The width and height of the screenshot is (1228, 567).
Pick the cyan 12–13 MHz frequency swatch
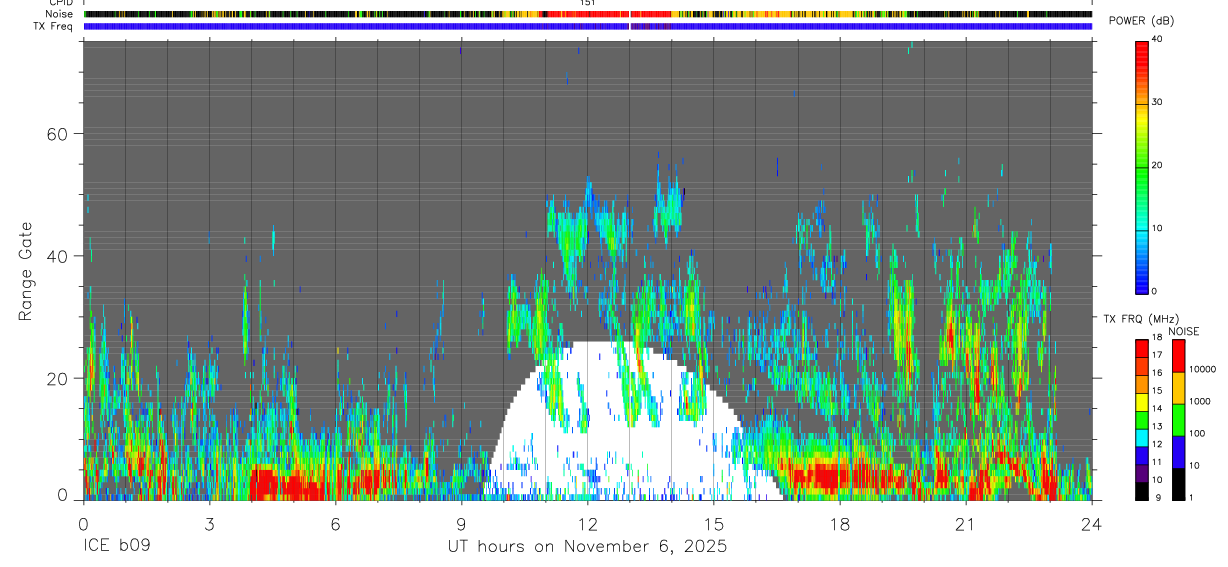coord(1142,437)
